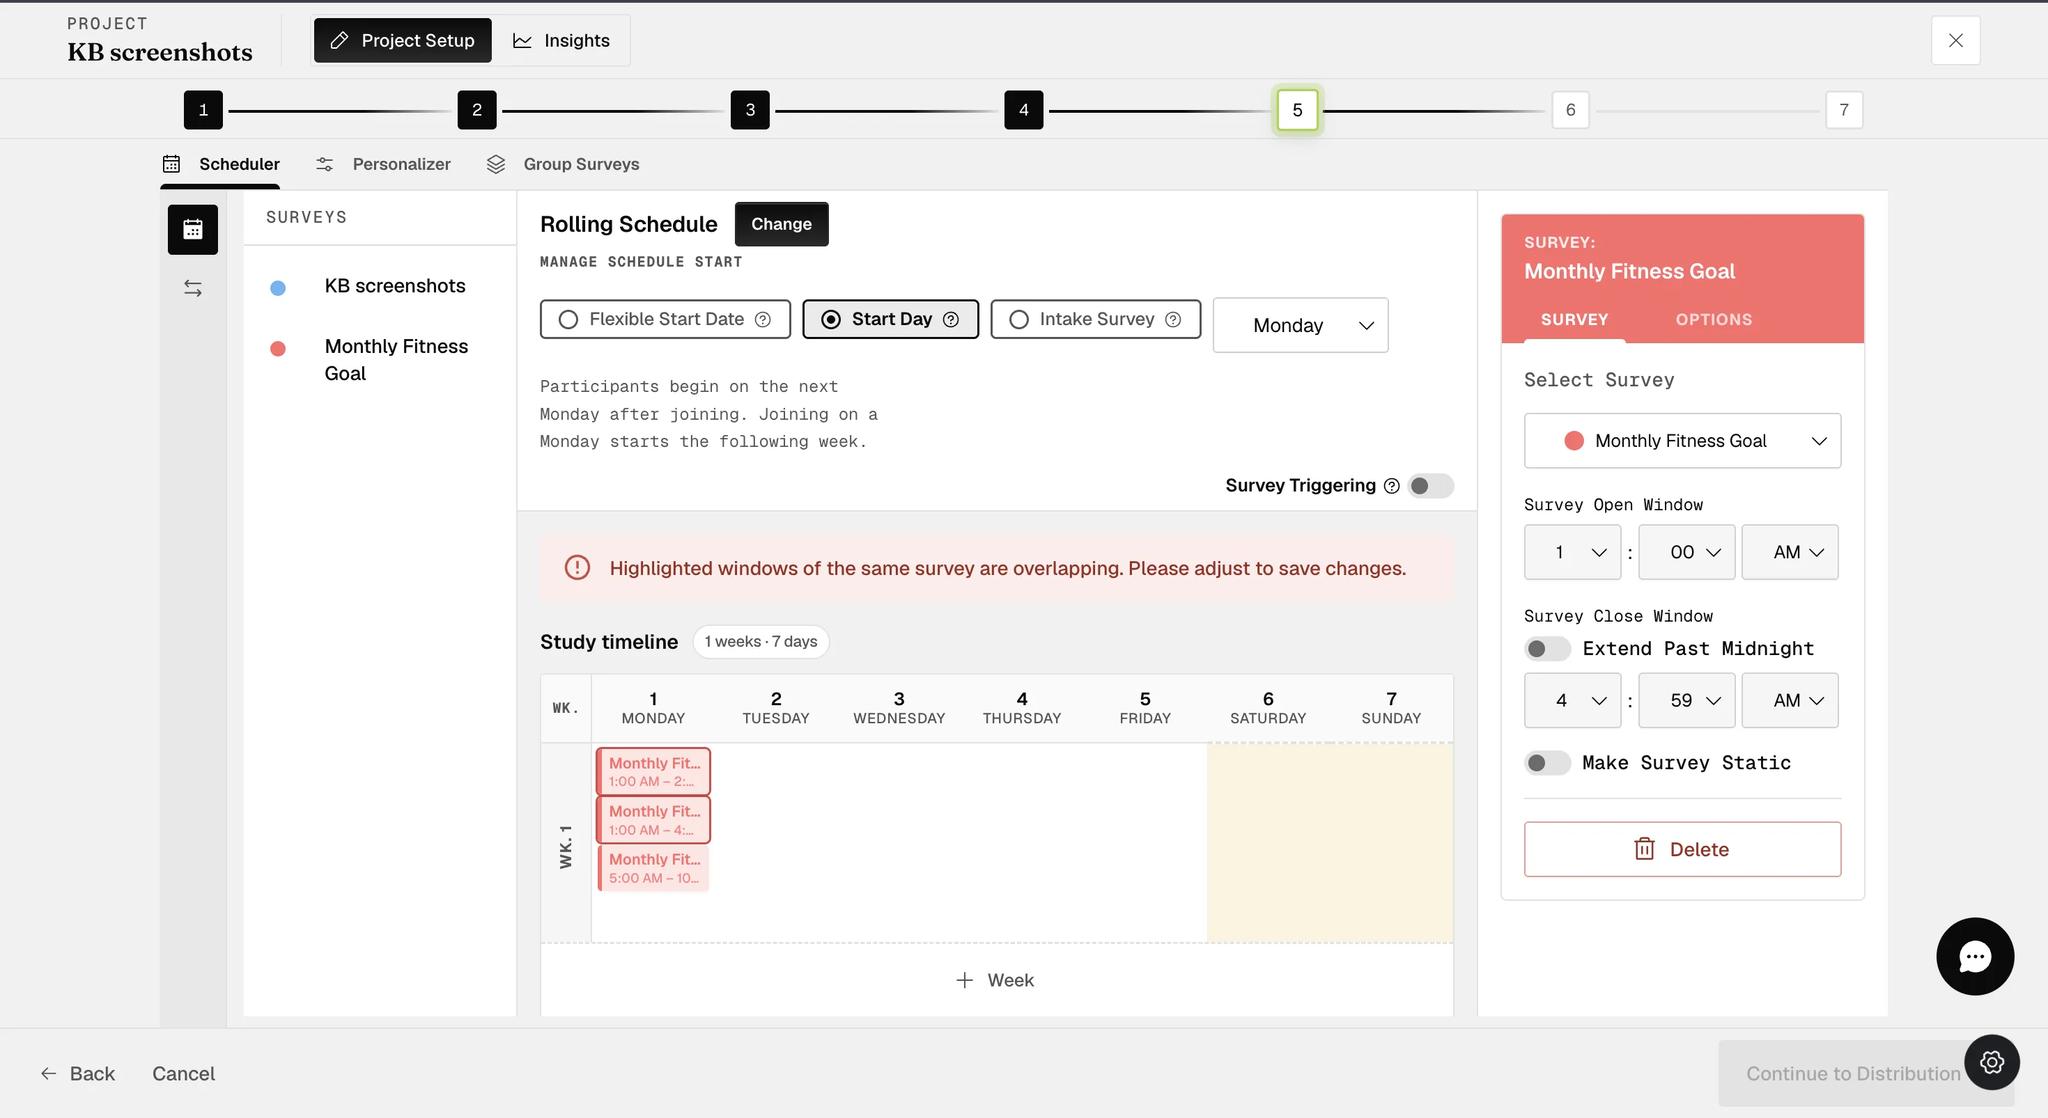Click help icon next to Start Day
2048x1118 pixels.
[951, 319]
